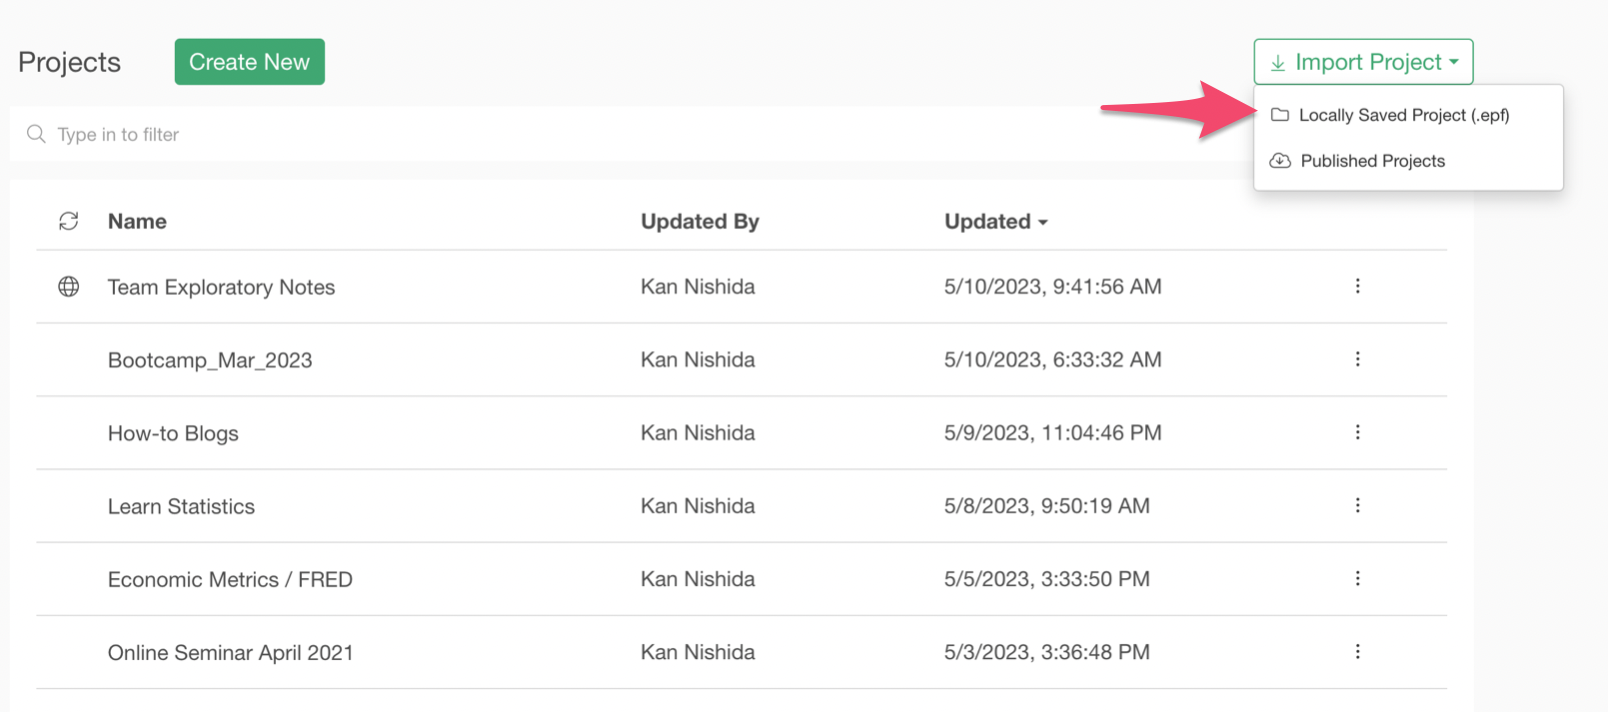1608x712 pixels.
Task: Toggle the Import Project dropdown button
Action: pos(1363,62)
